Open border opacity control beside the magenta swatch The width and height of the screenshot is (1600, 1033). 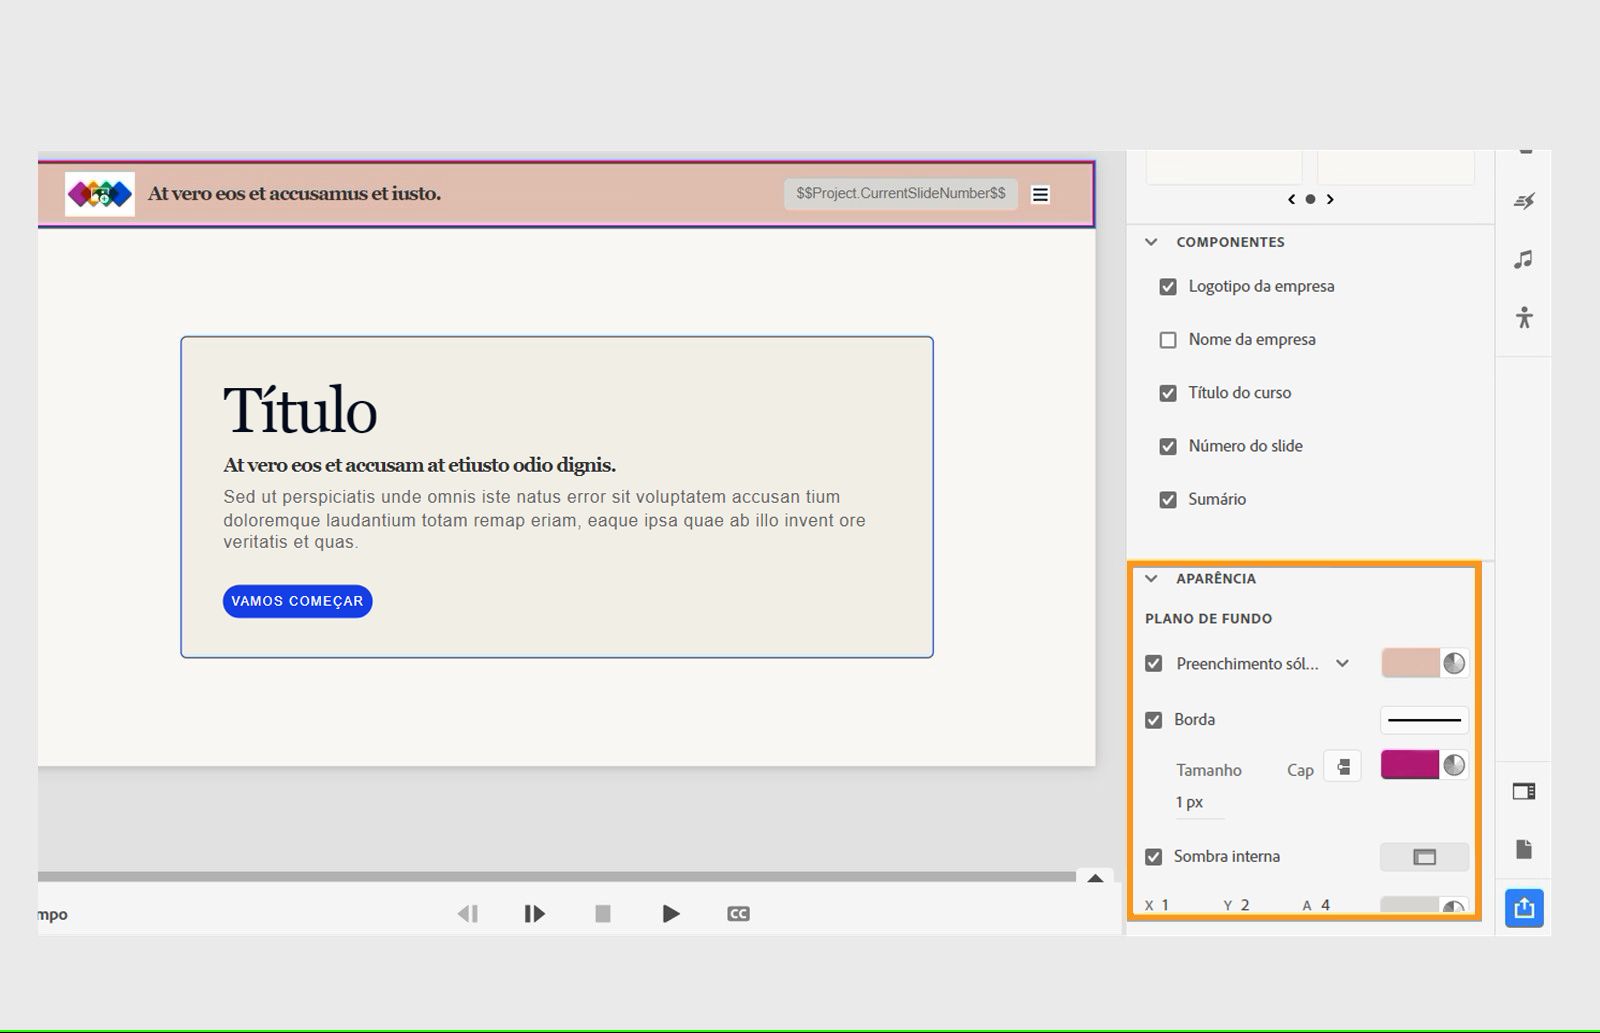point(1454,765)
